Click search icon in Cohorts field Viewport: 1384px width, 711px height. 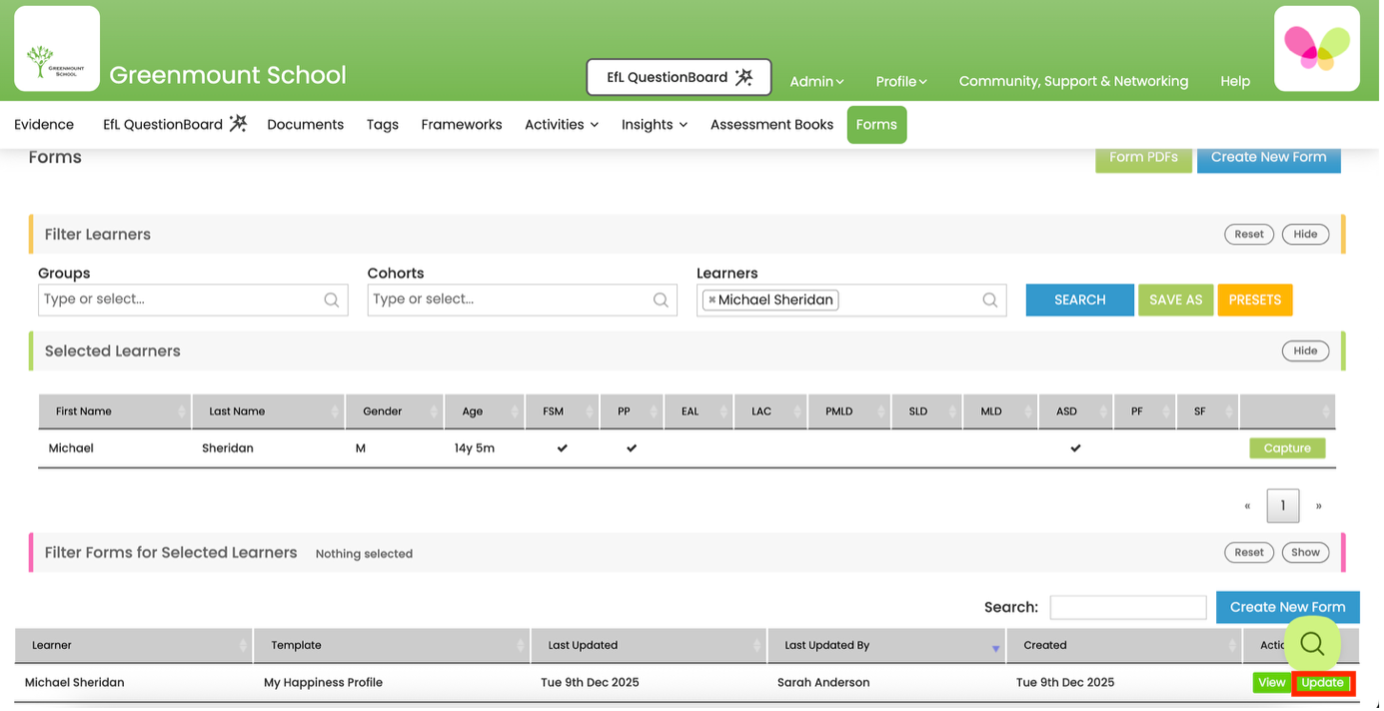pyautogui.click(x=663, y=301)
